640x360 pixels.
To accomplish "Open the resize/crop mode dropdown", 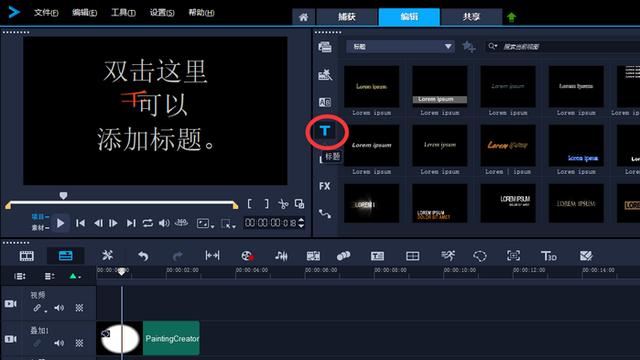I will pyautogui.click(x=228, y=224).
